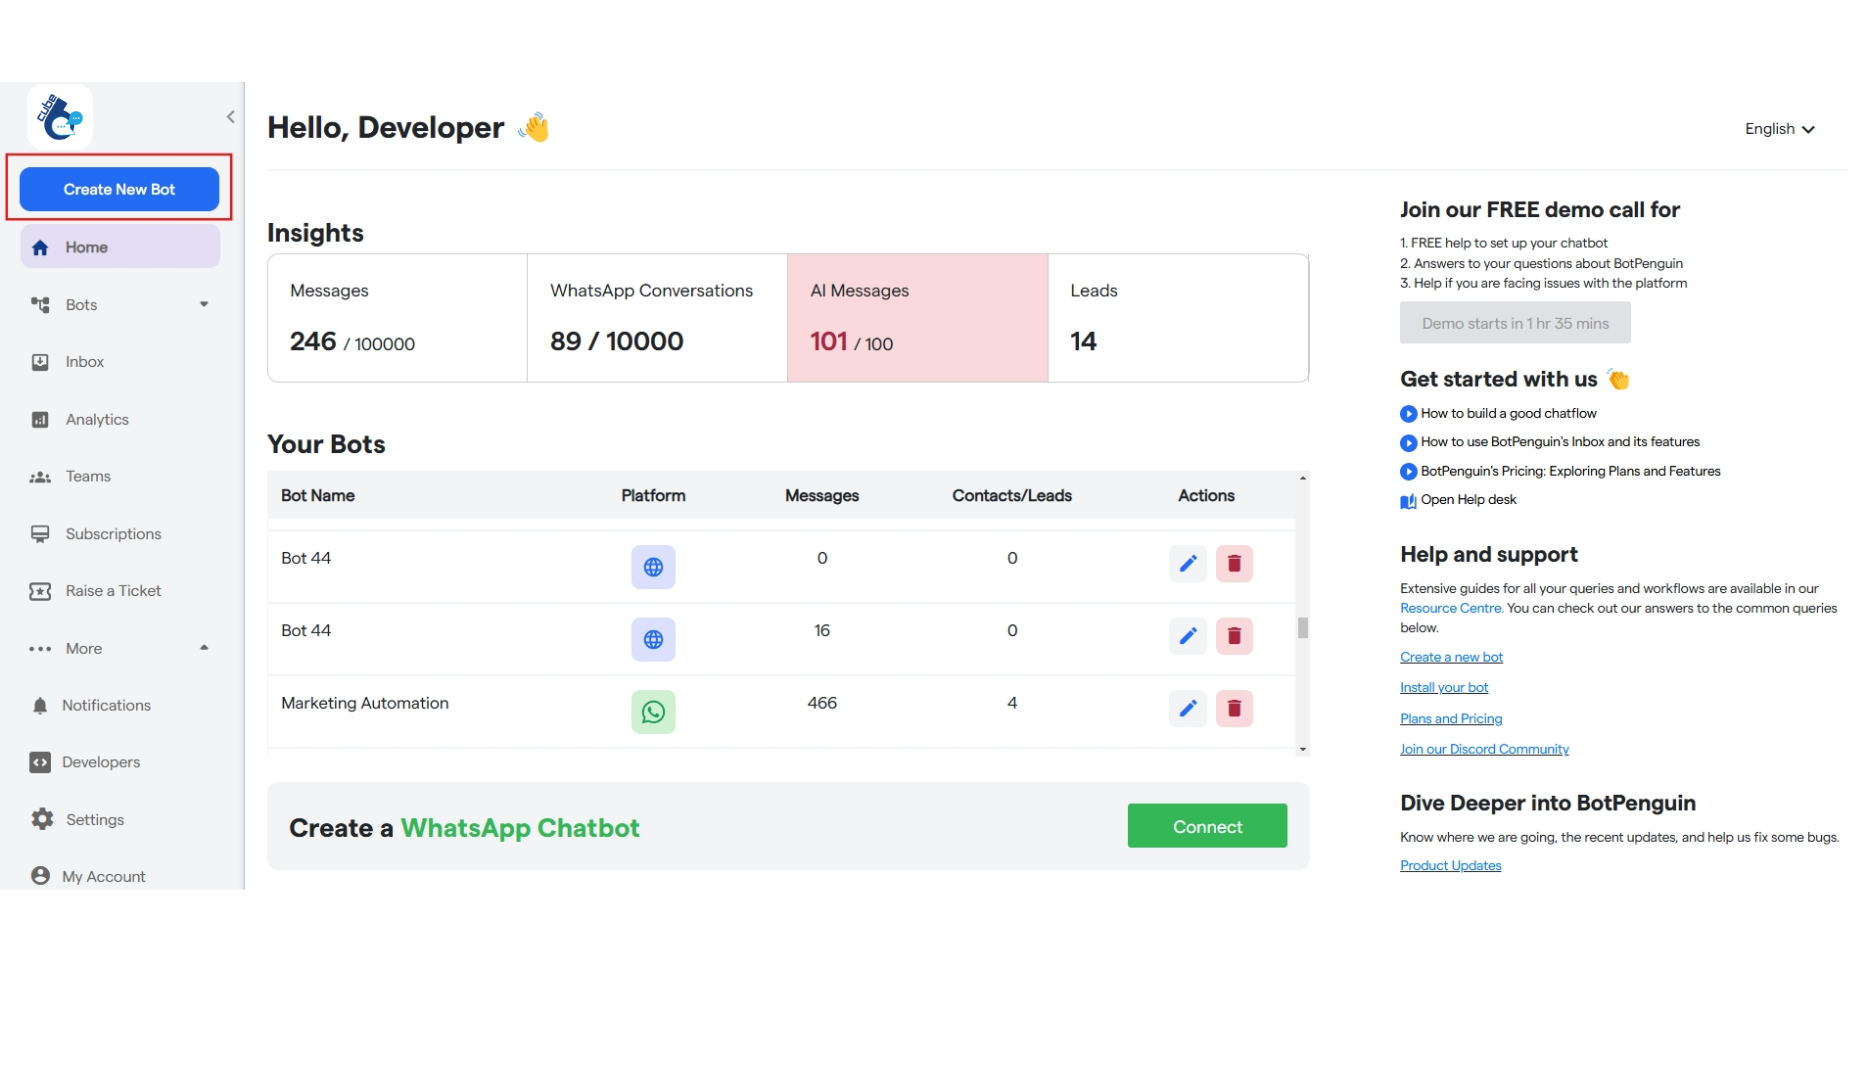Open Analytics in the sidebar

point(97,419)
